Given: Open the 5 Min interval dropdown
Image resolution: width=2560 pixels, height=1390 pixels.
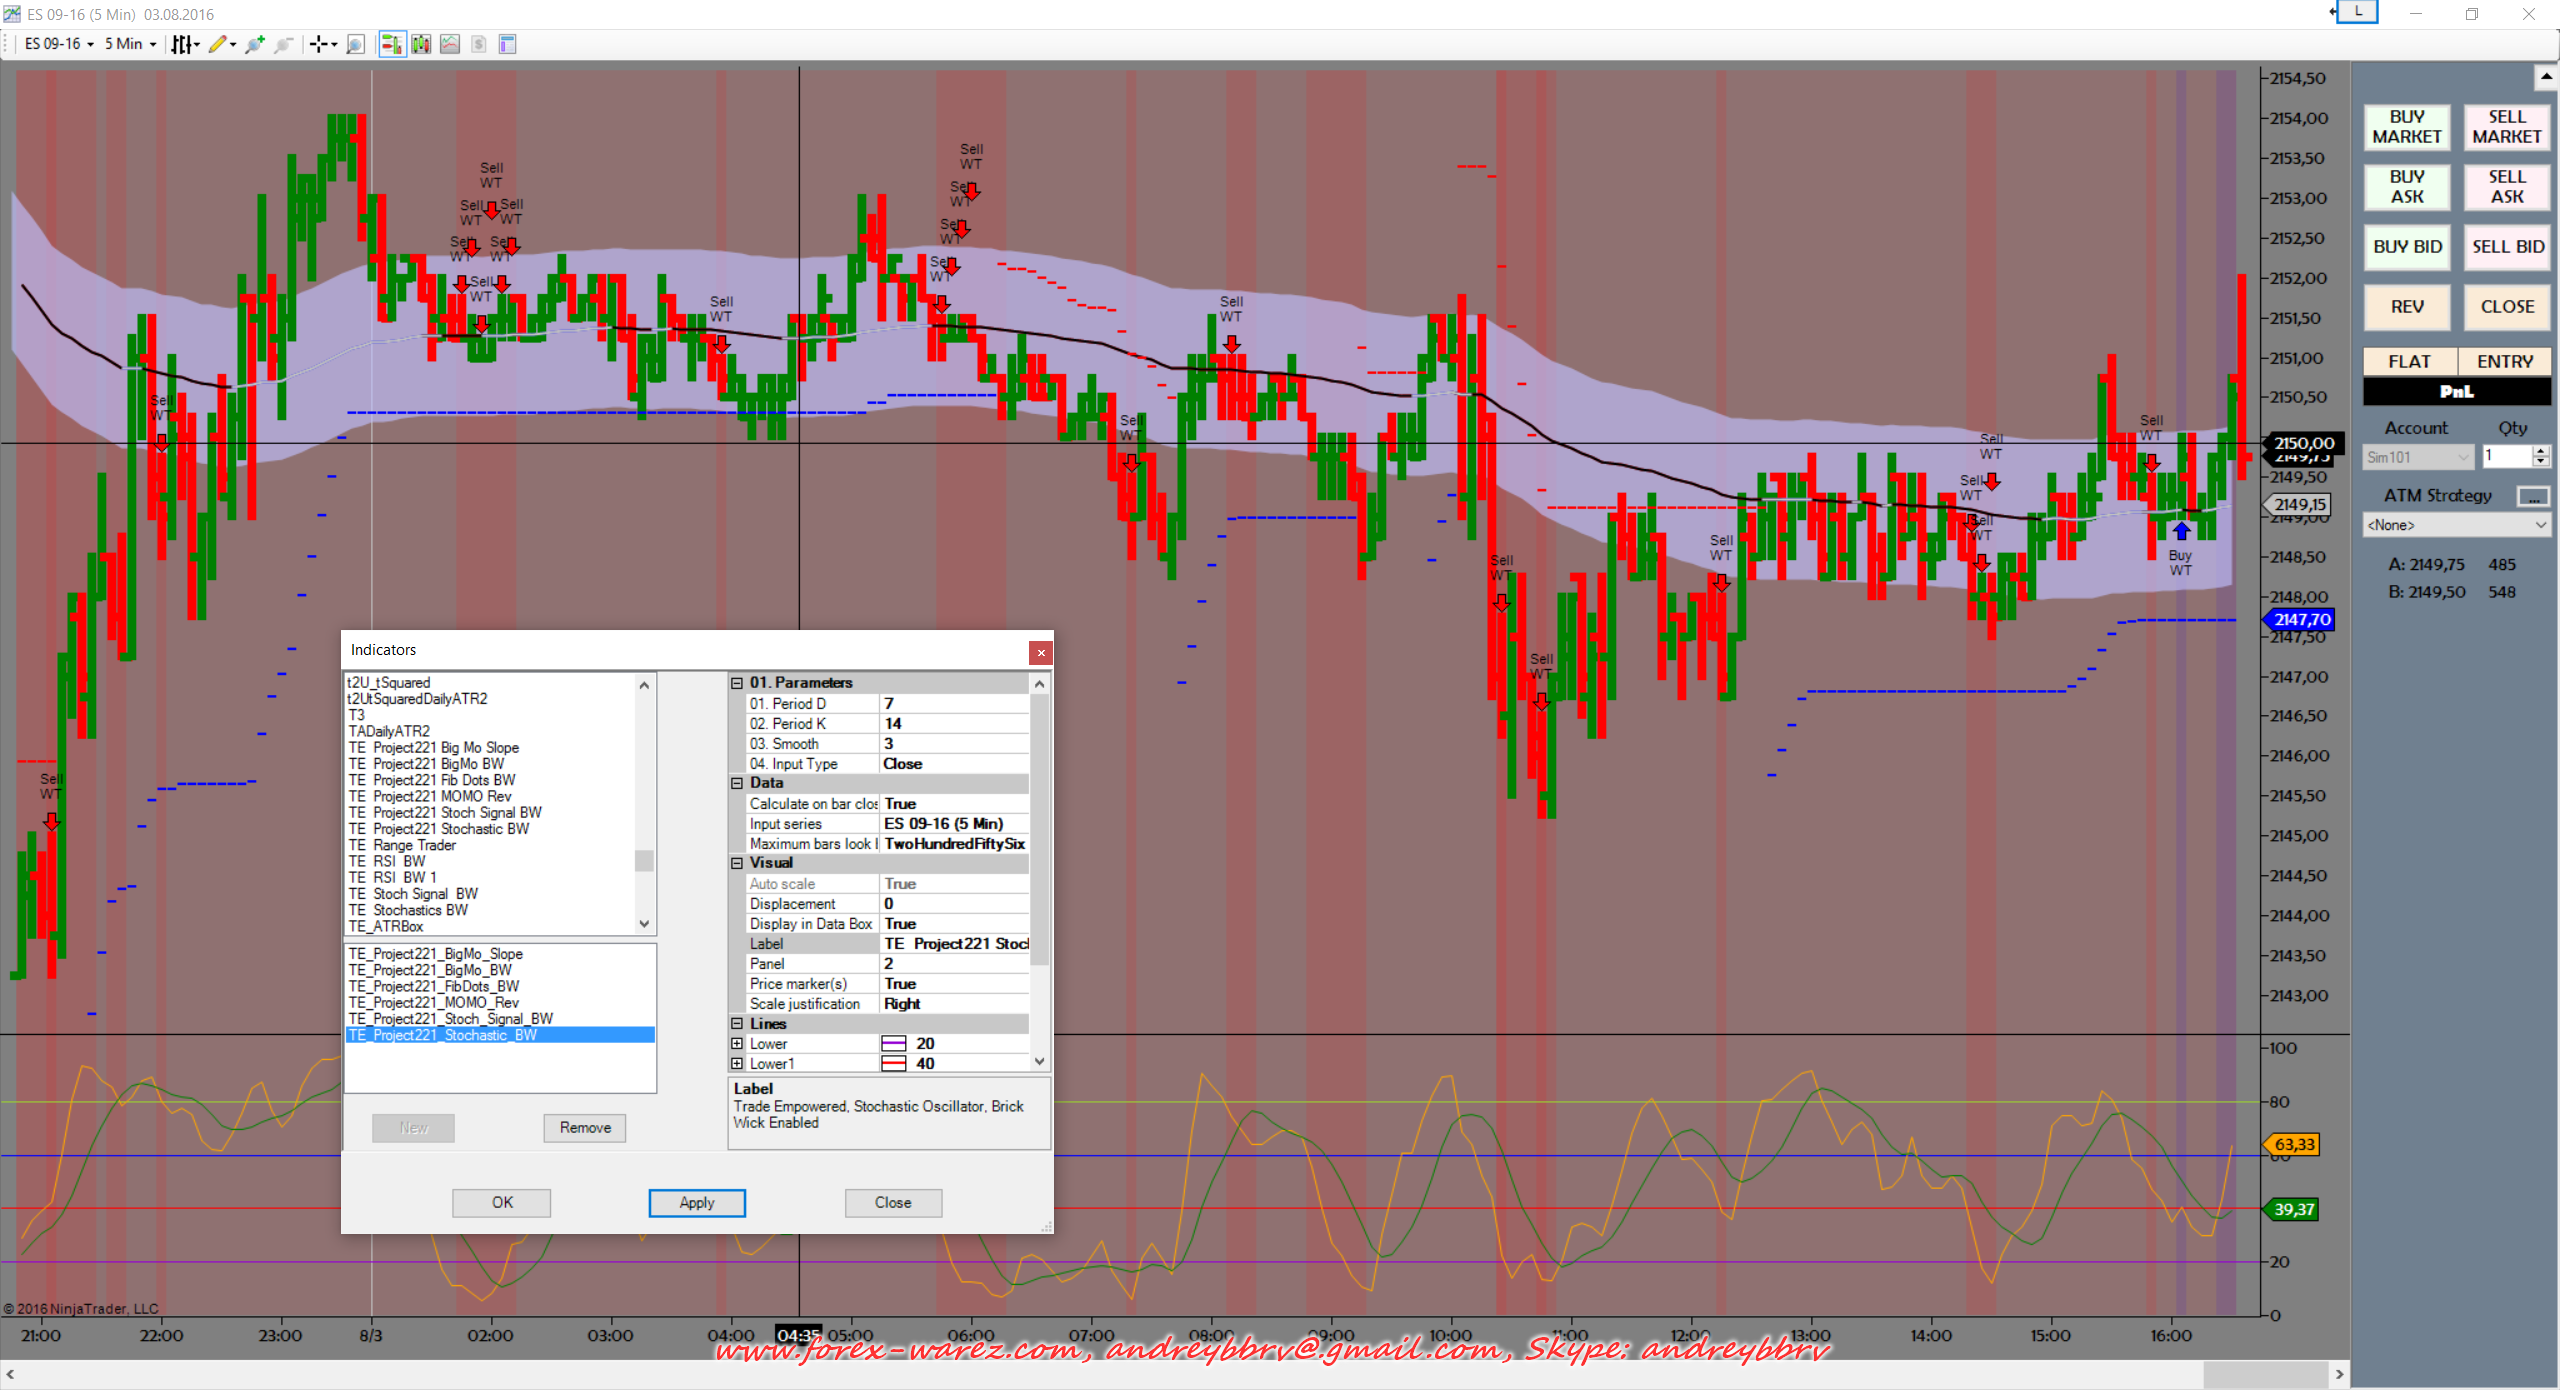Looking at the screenshot, I should tap(131, 44).
